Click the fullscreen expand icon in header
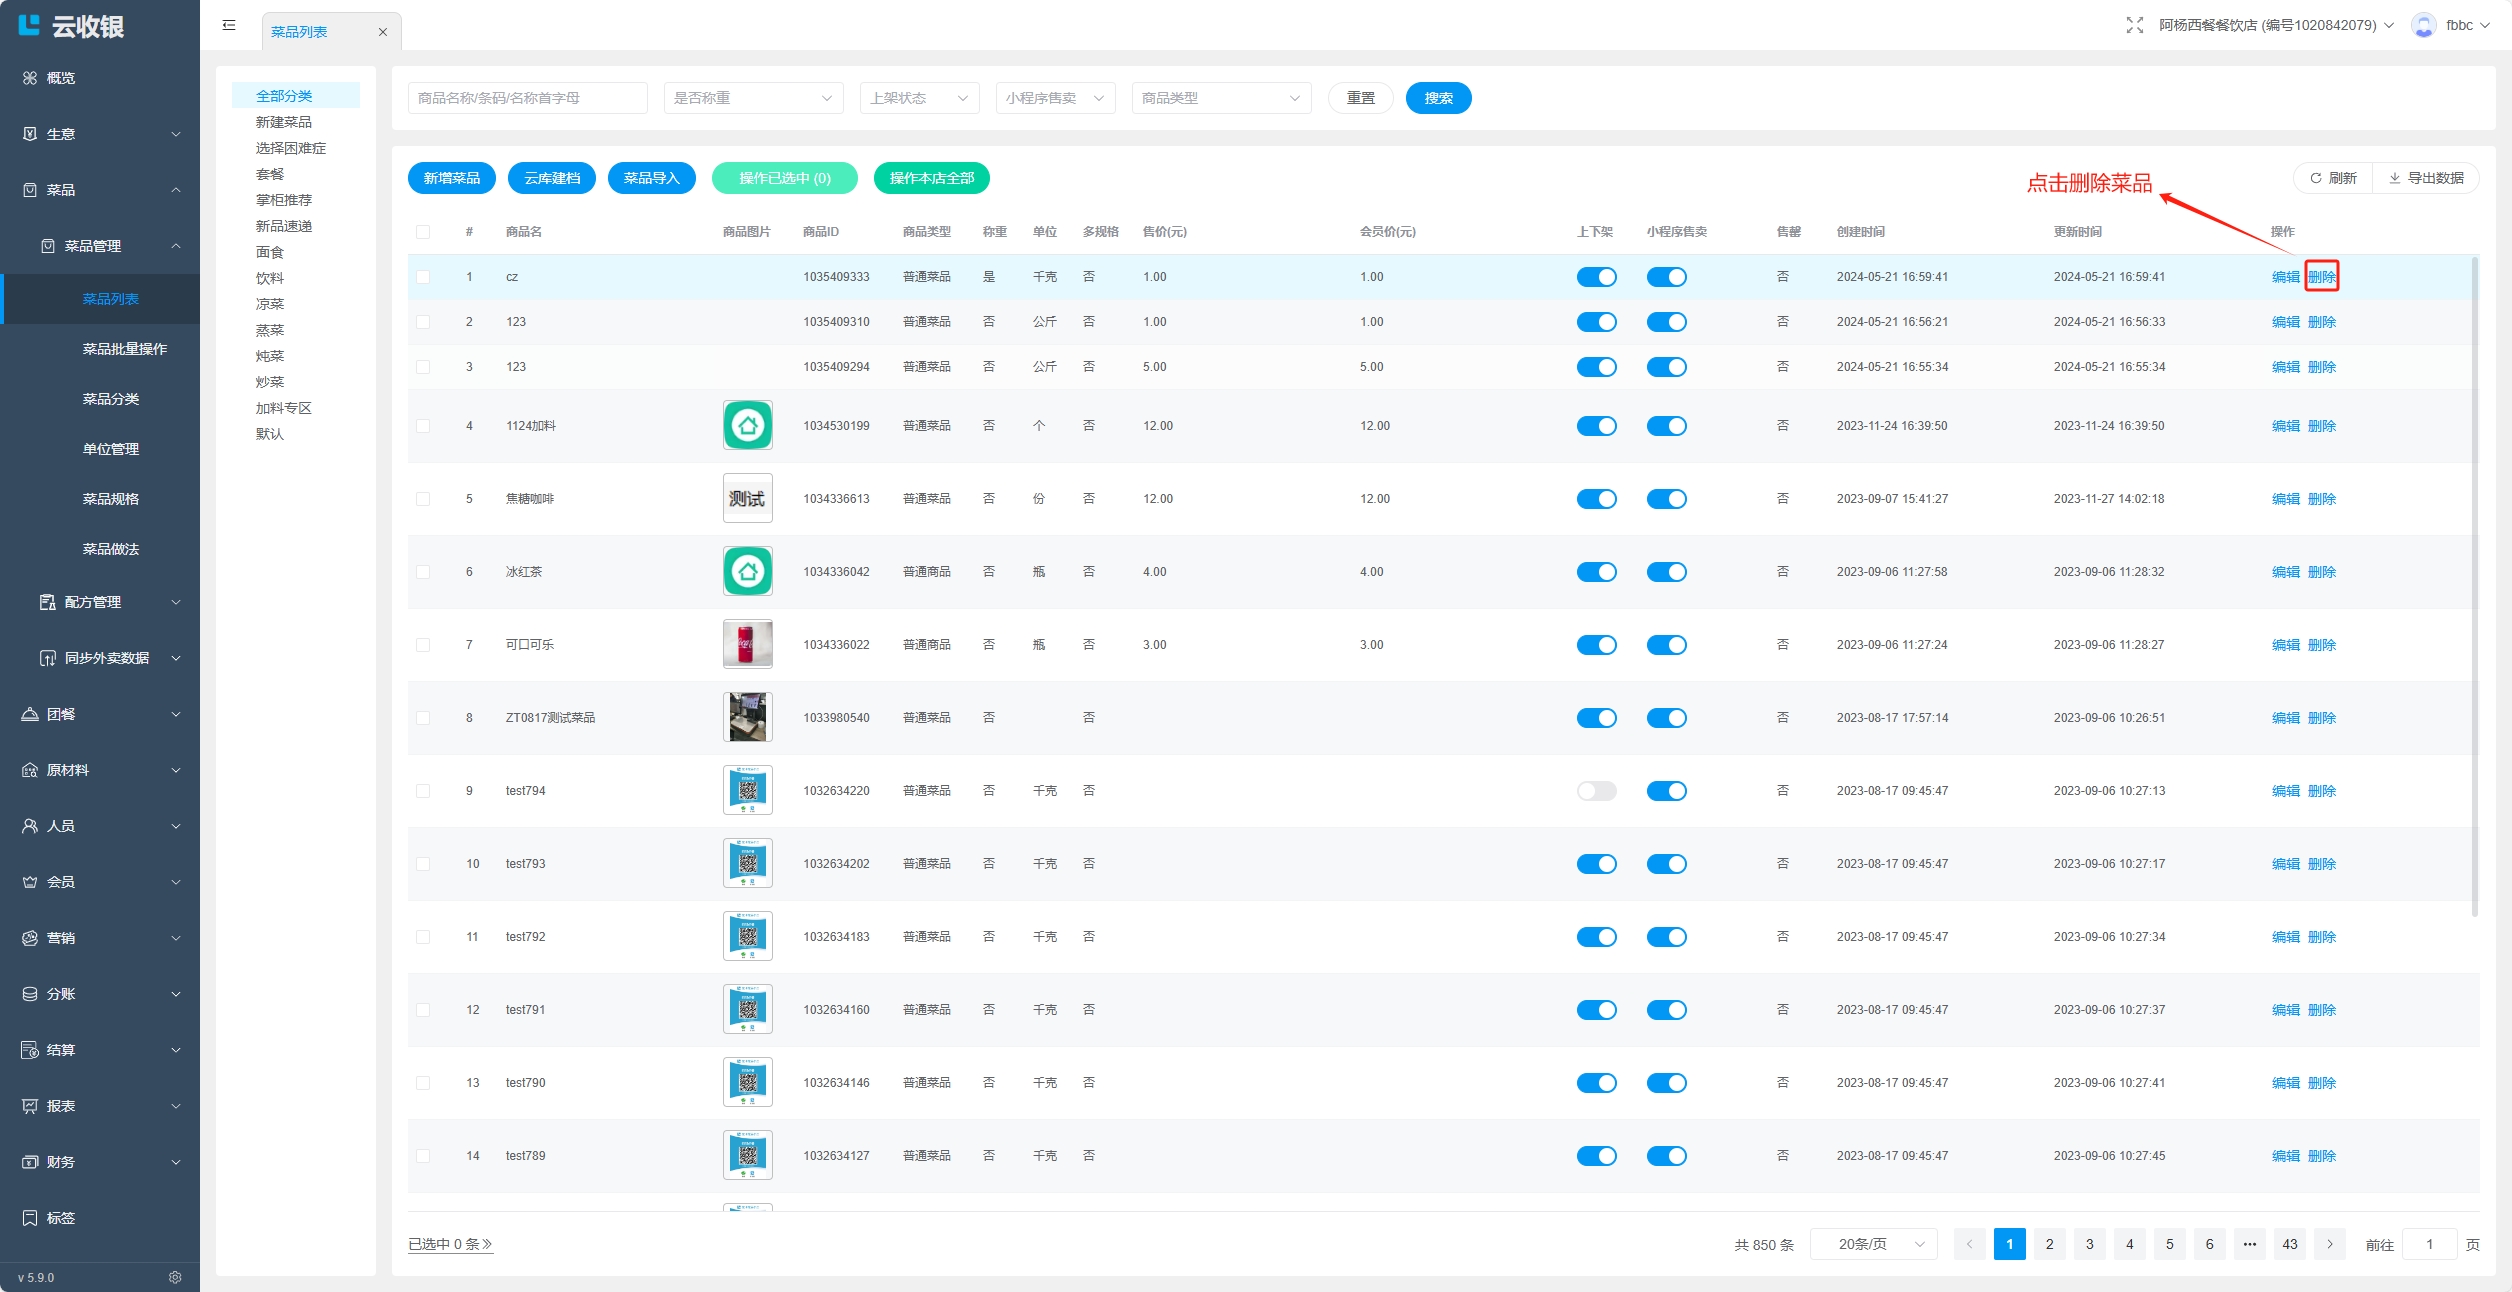Screen dimensions: 2512x1292 point(2134,25)
